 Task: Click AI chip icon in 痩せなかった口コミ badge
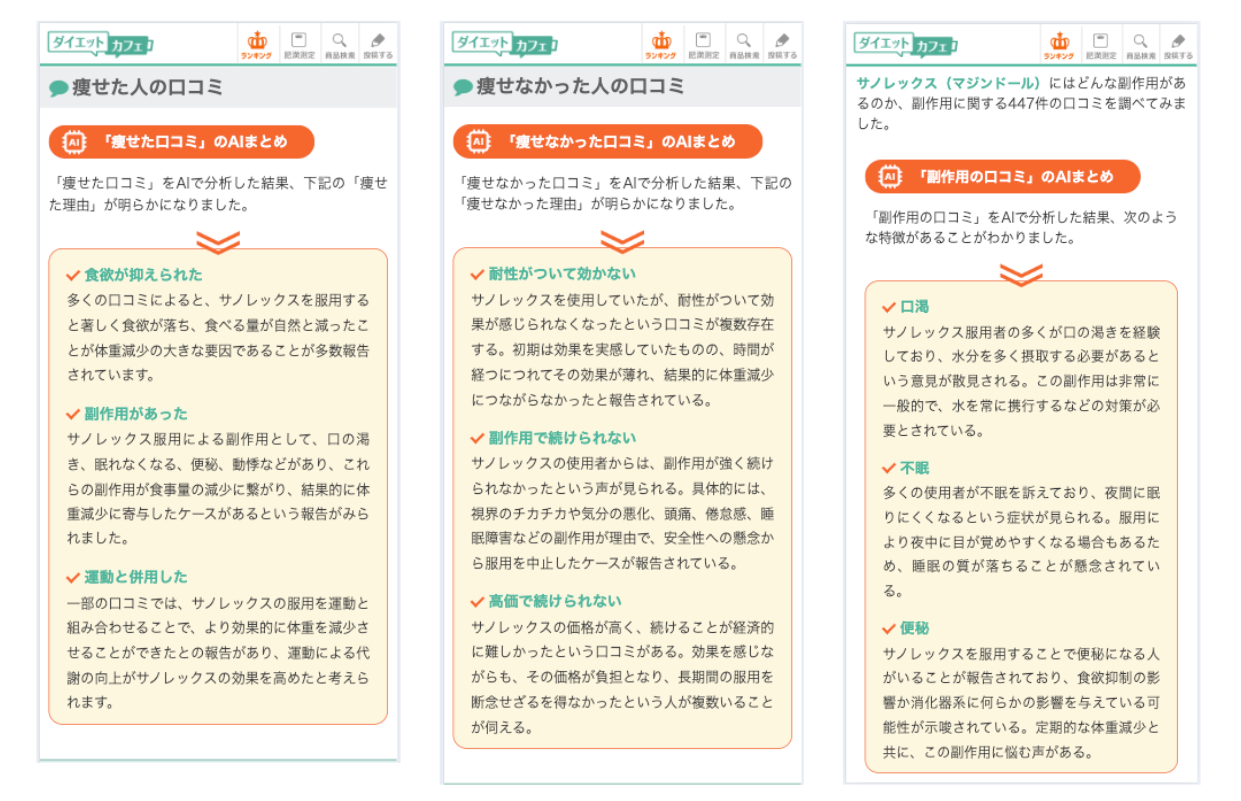[x=477, y=142]
